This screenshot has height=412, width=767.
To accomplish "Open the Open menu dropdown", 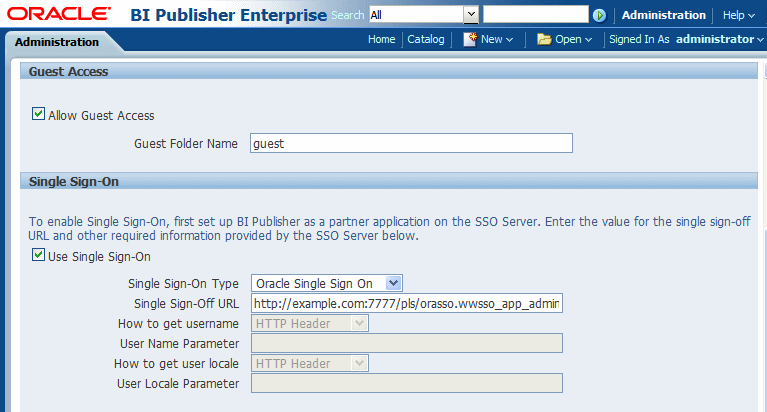I will (573, 39).
